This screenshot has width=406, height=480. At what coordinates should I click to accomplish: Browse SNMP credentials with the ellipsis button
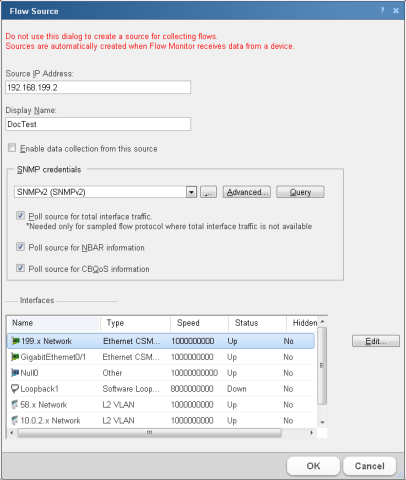(x=208, y=192)
